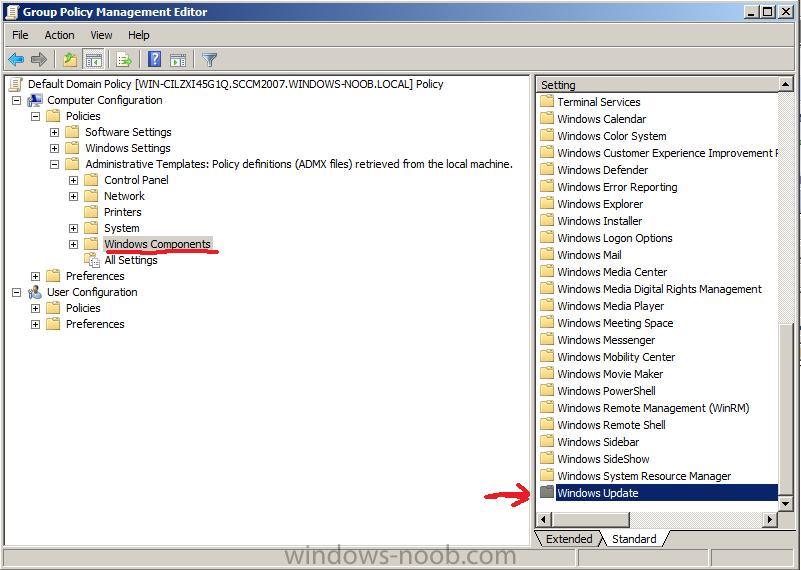Select Windows Remote Management (WinRM) entry

coord(653,408)
